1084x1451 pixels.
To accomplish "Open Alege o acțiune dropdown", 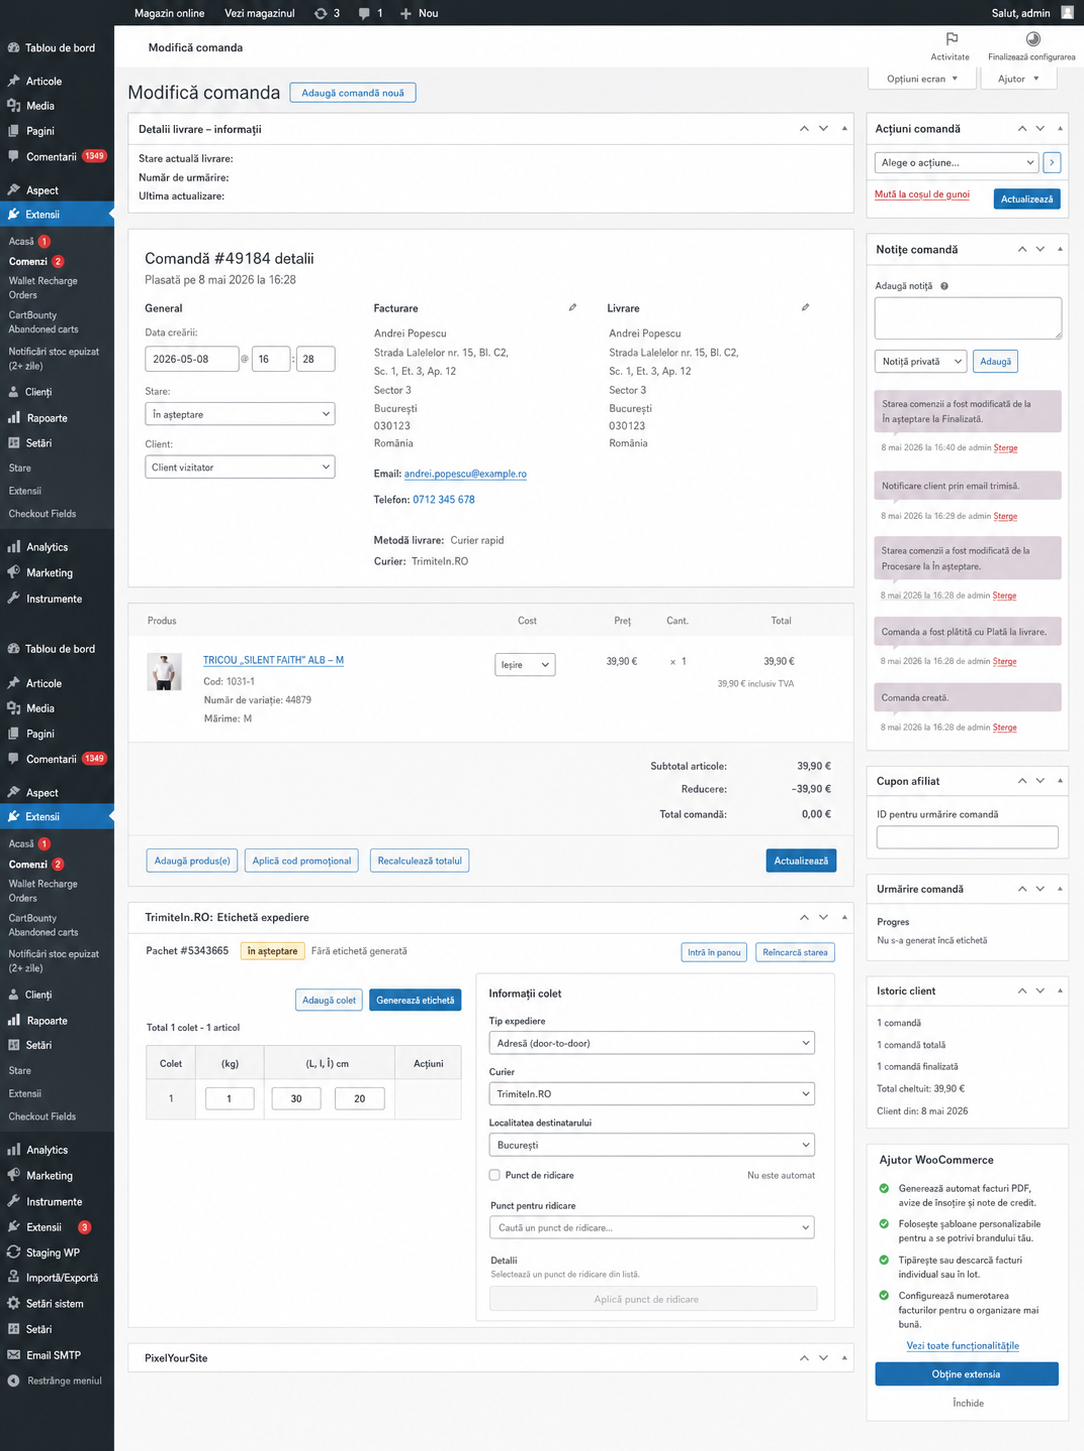I will [x=957, y=162].
